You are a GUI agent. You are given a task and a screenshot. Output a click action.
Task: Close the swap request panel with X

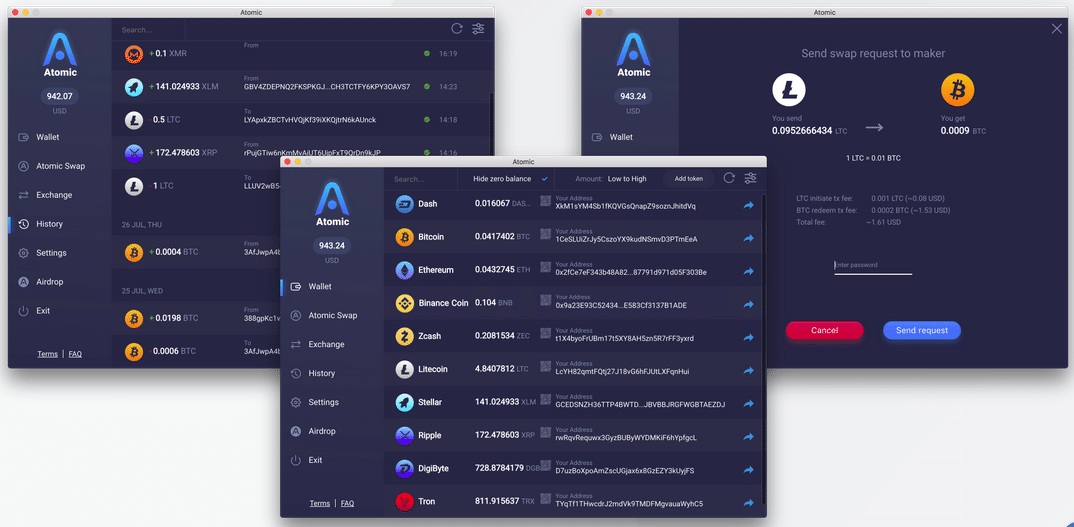point(1056,29)
